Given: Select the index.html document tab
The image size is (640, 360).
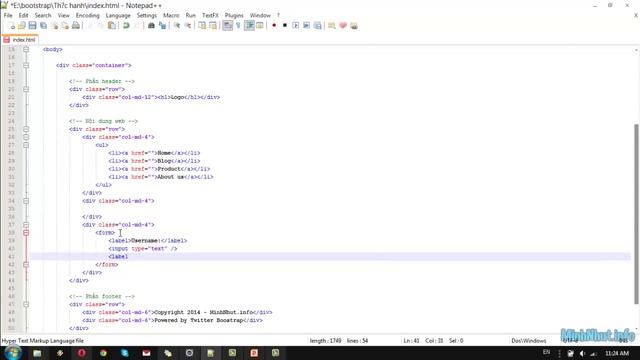Looking at the screenshot, I should [20, 40].
